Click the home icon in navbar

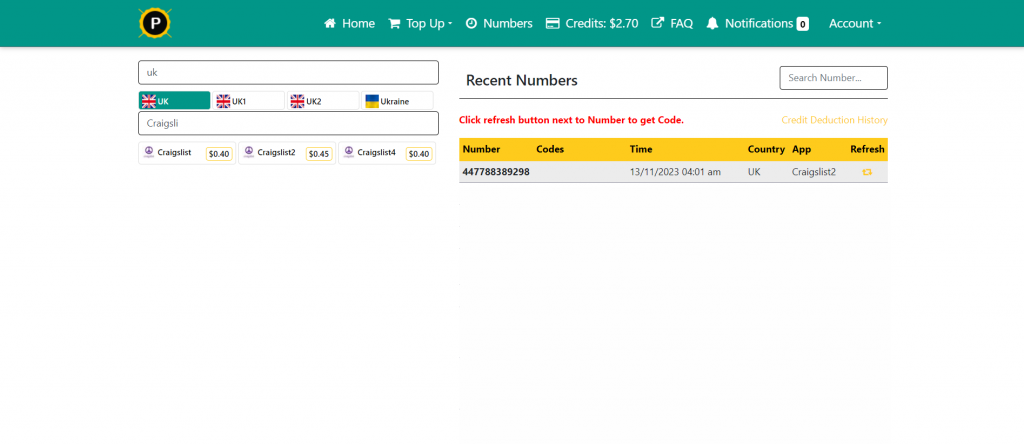click(x=330, y=24)
